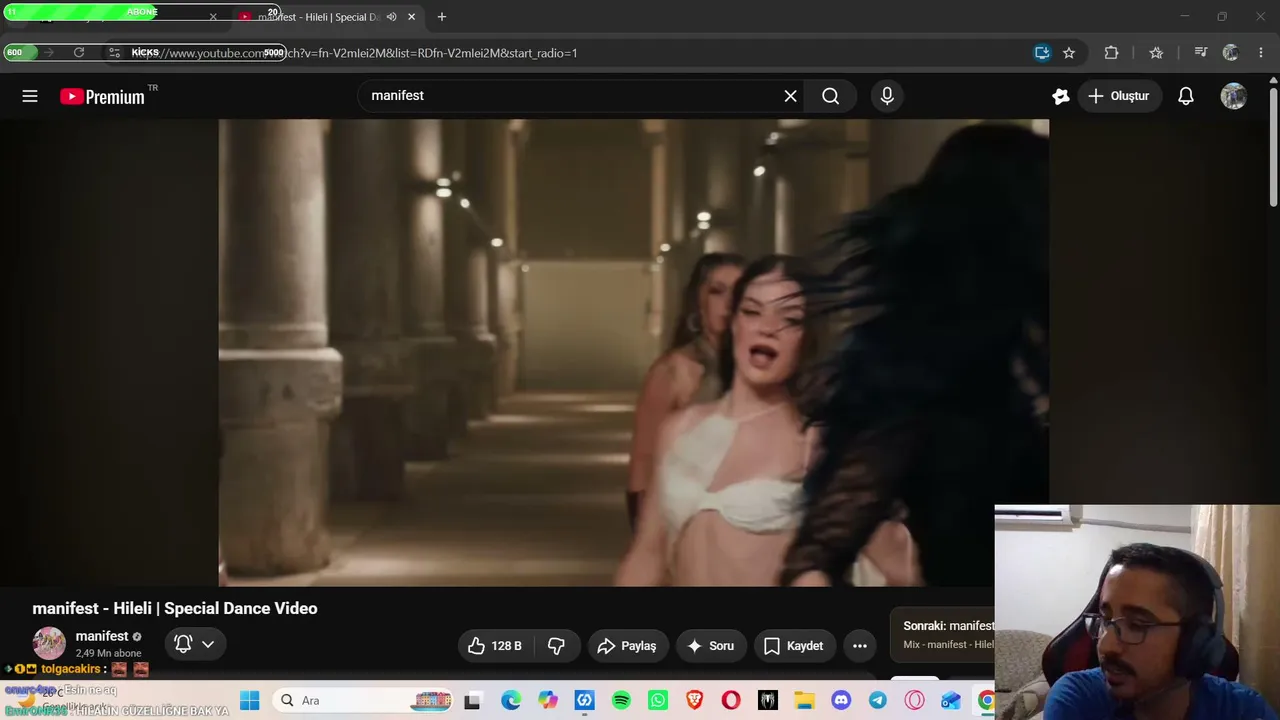Bookmark this page with the star
The image size is (1280, 720).
pyautogui.click(x=1069, y=53)
